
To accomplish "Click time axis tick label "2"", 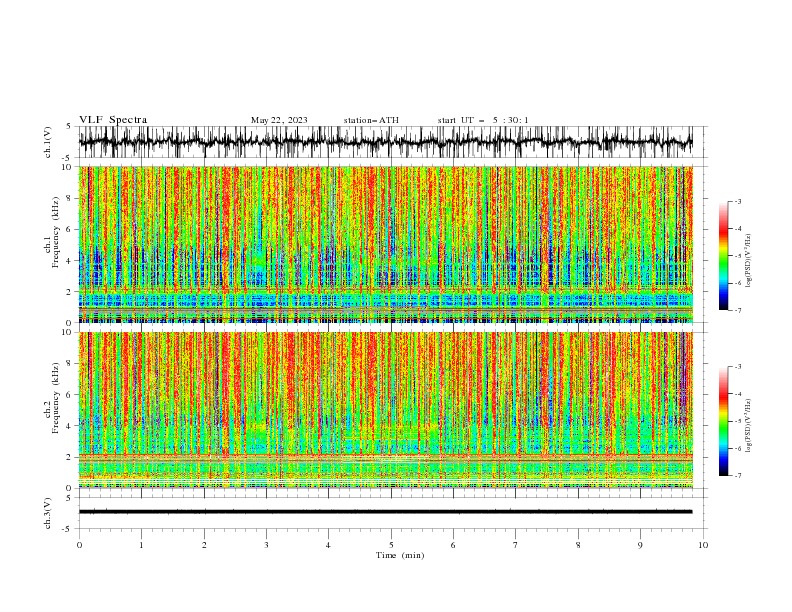I will [204, 545].
